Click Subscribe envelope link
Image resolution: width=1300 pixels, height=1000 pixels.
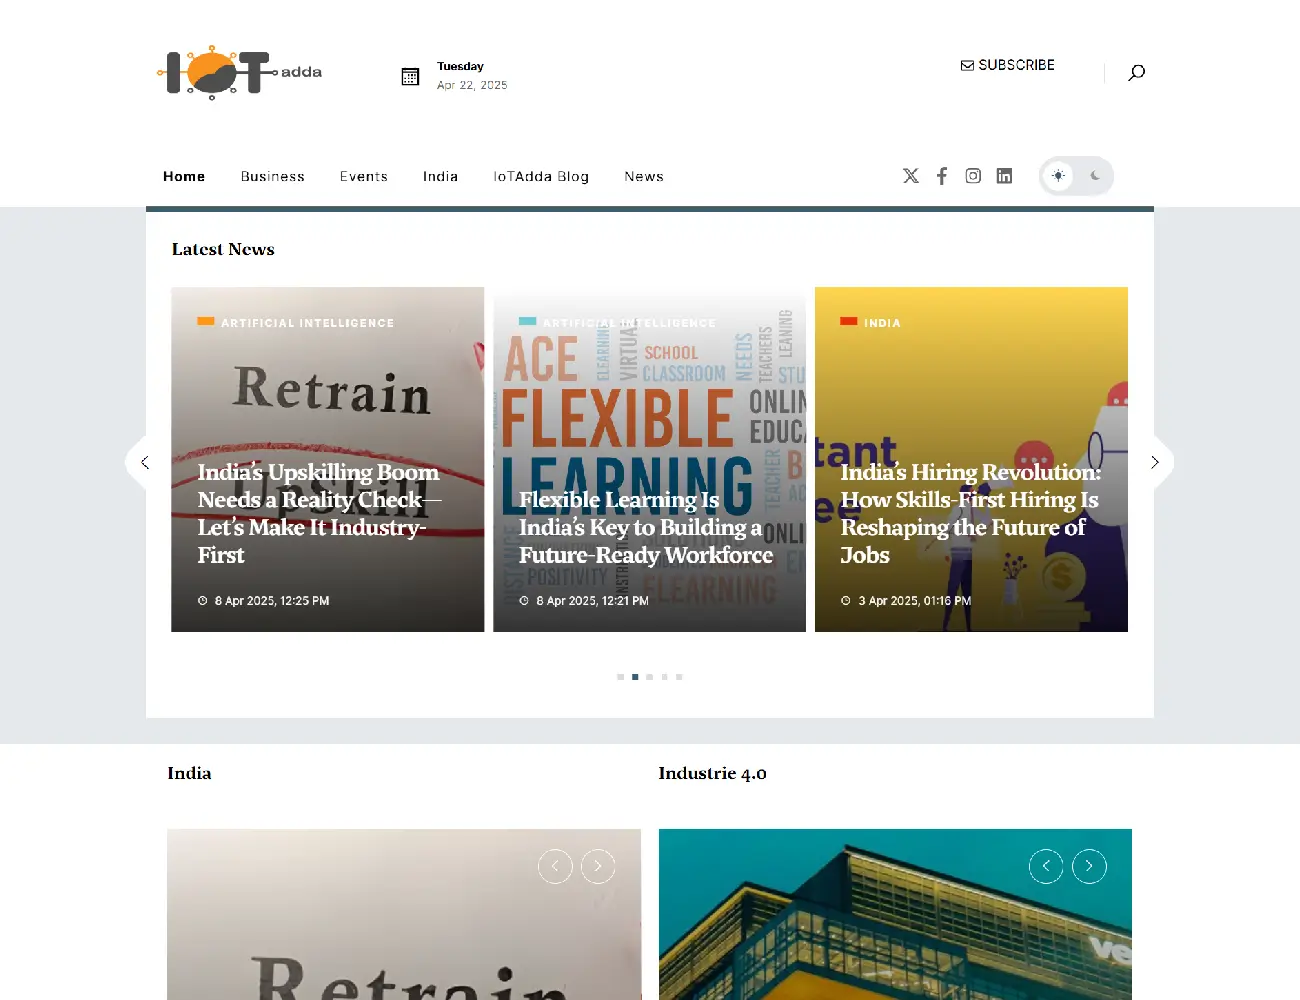(1008, 65)
